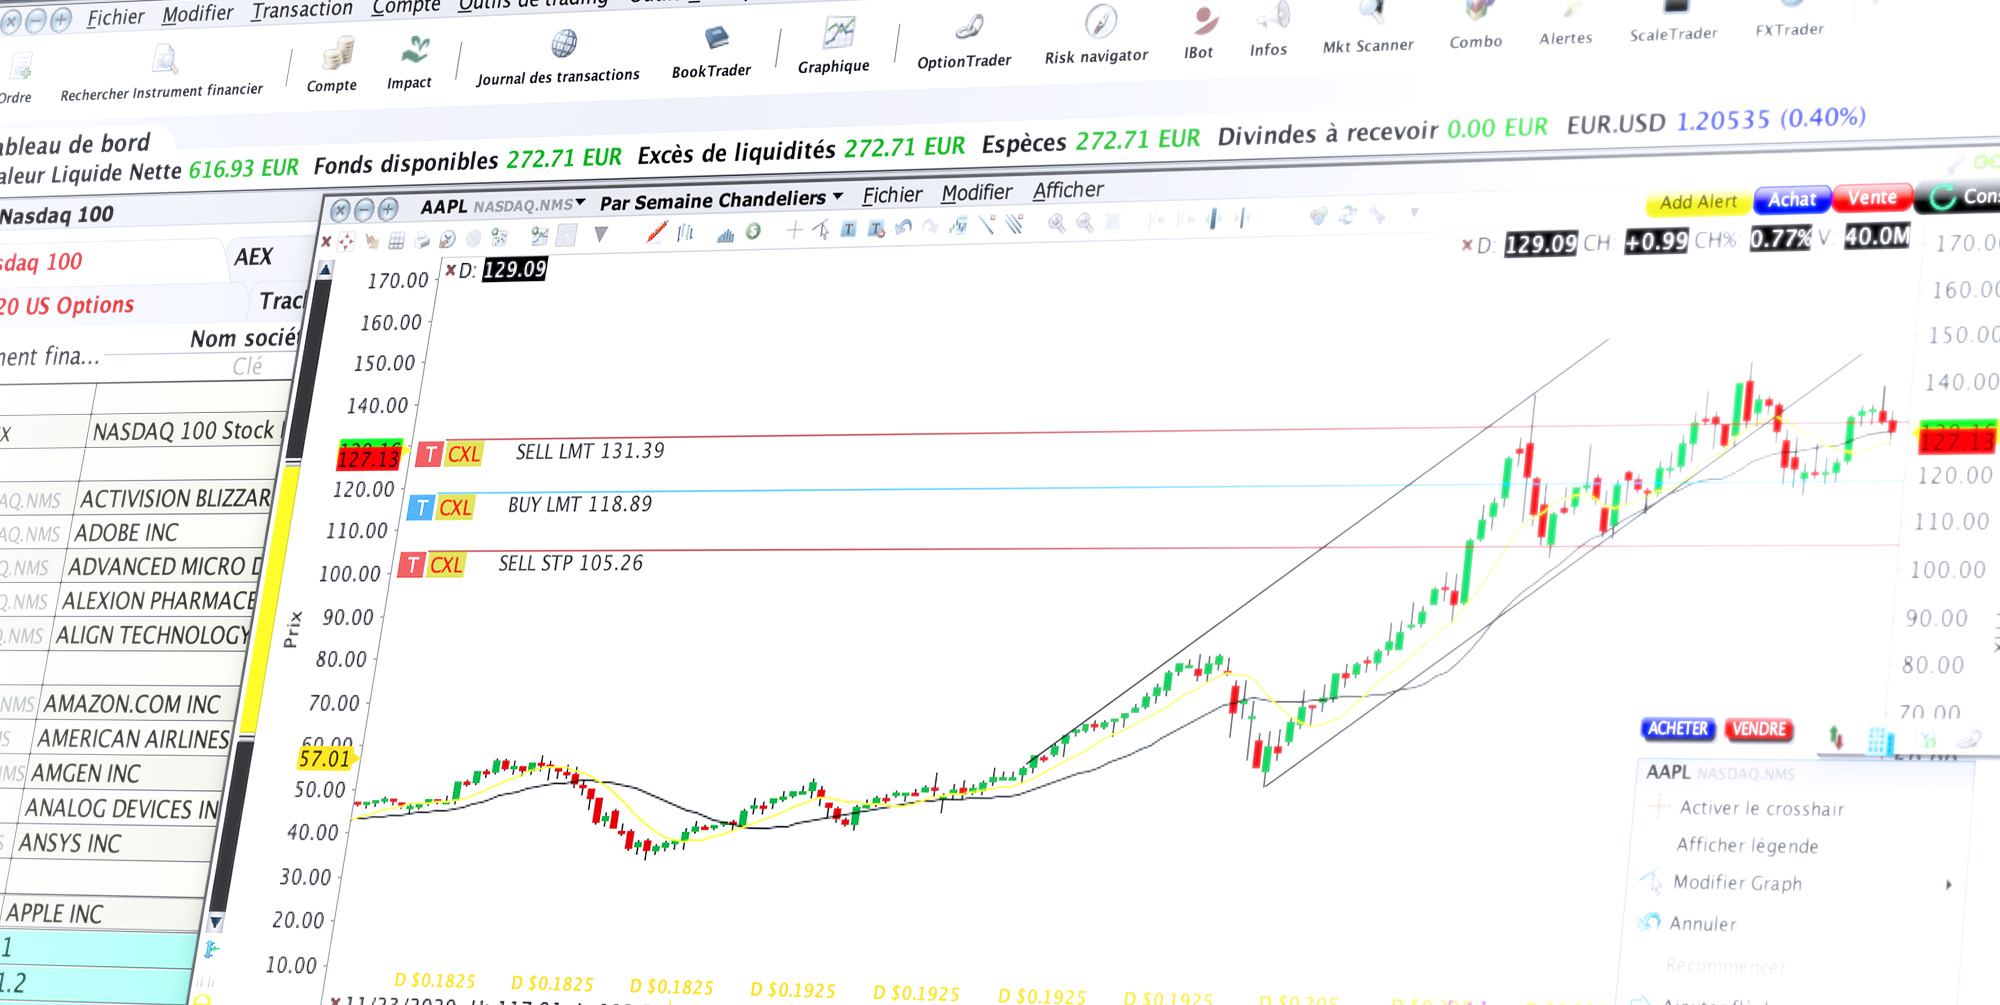
Task: Expand the gray triangle dropdown in chart toolbar
Action: pyautogui.click(x=601, y=235)
